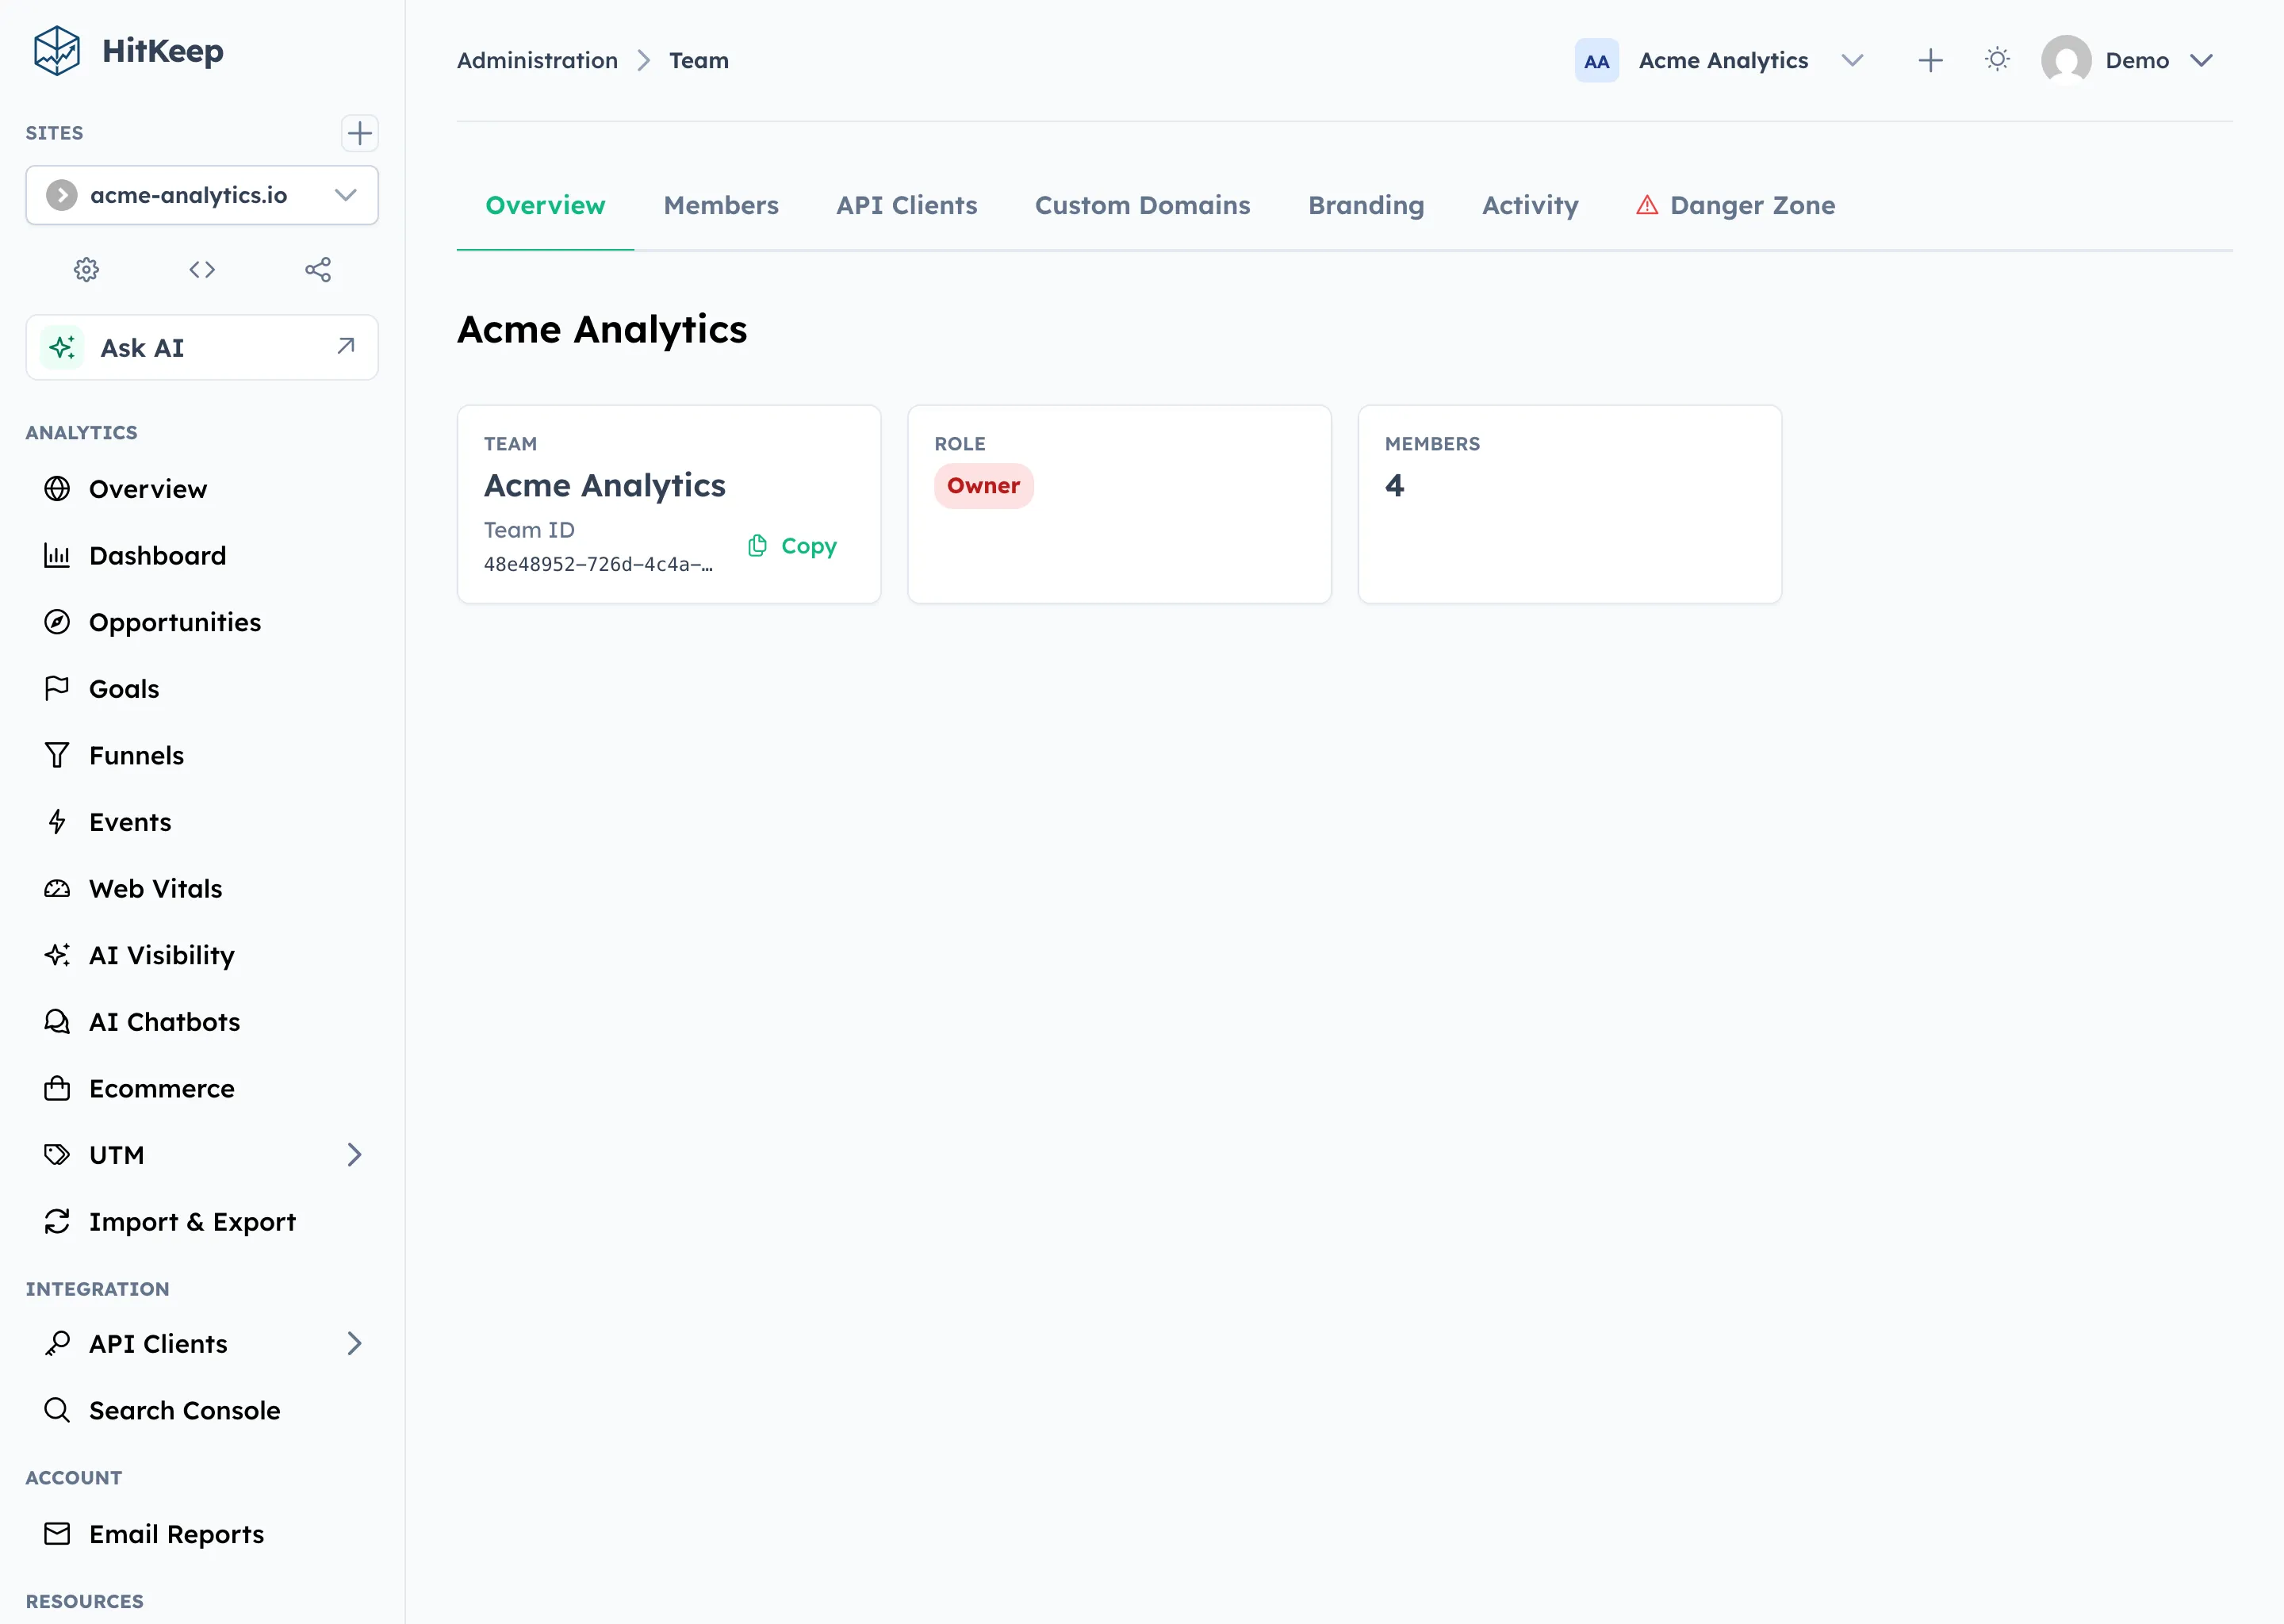The image size is (2284, 1624).
Task: Click the Owner role badge
Action: tap(984, 486)
